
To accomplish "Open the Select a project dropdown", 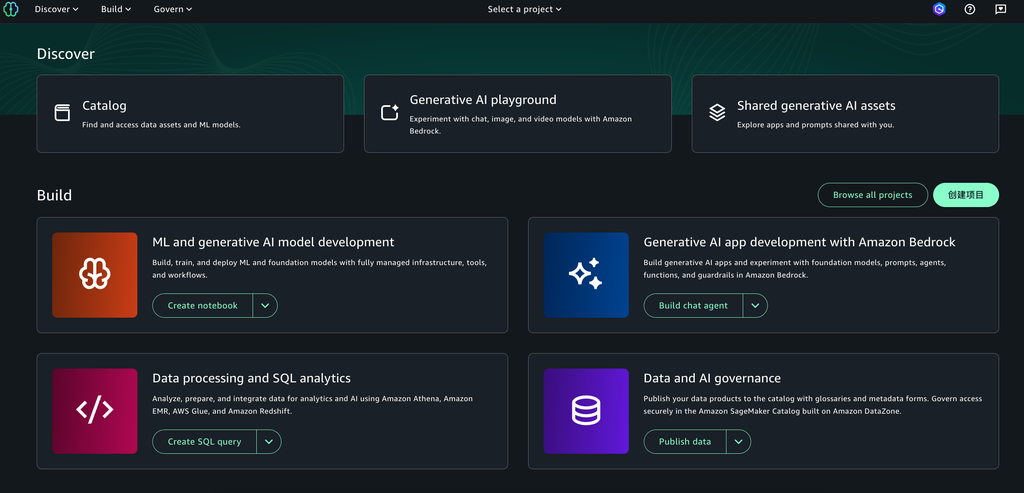I will 524,9.
